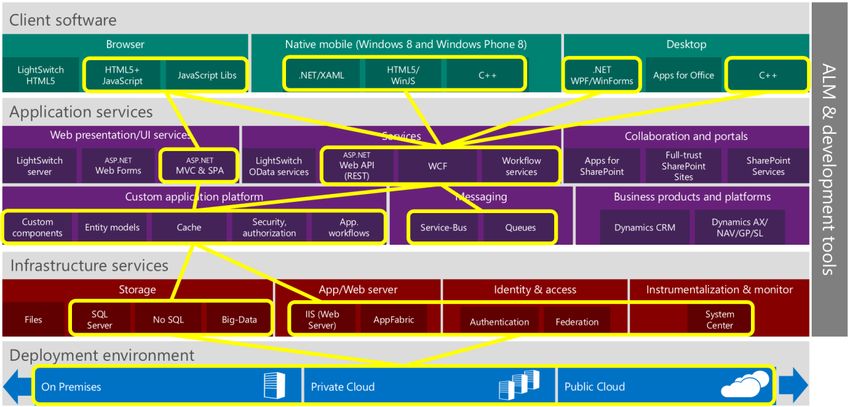The width and height of the screenshot is (850, 407).
Task: Click the Client software section title
Action: coord(63,21)
